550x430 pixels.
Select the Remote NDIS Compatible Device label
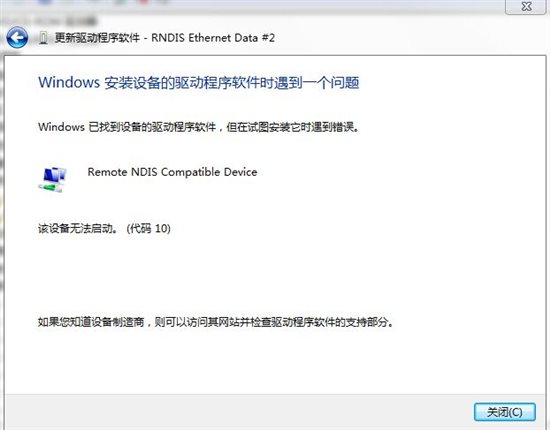172,172
